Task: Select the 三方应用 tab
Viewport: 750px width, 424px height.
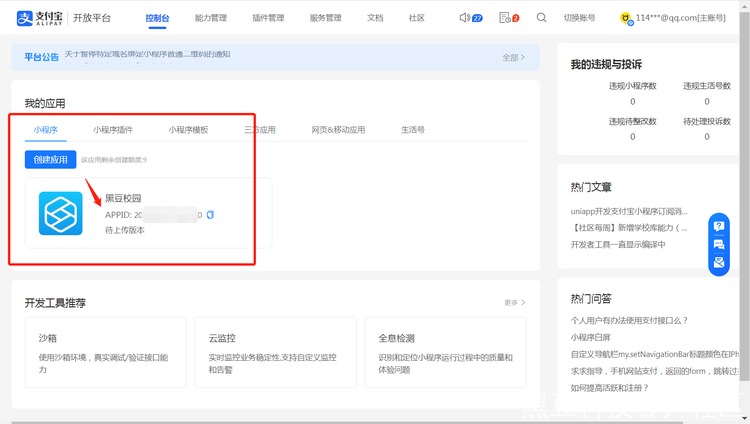Action: tap(260, 130)
